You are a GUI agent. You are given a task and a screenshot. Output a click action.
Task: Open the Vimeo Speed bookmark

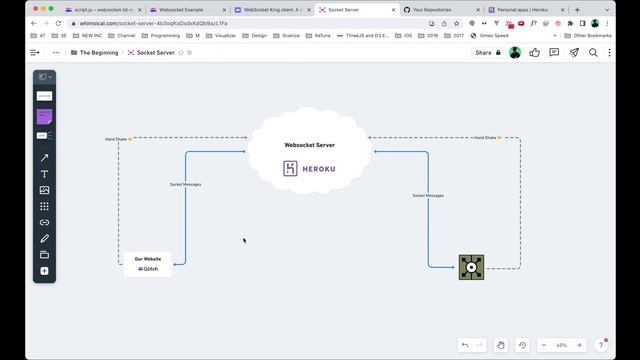(x=489, y=36)
